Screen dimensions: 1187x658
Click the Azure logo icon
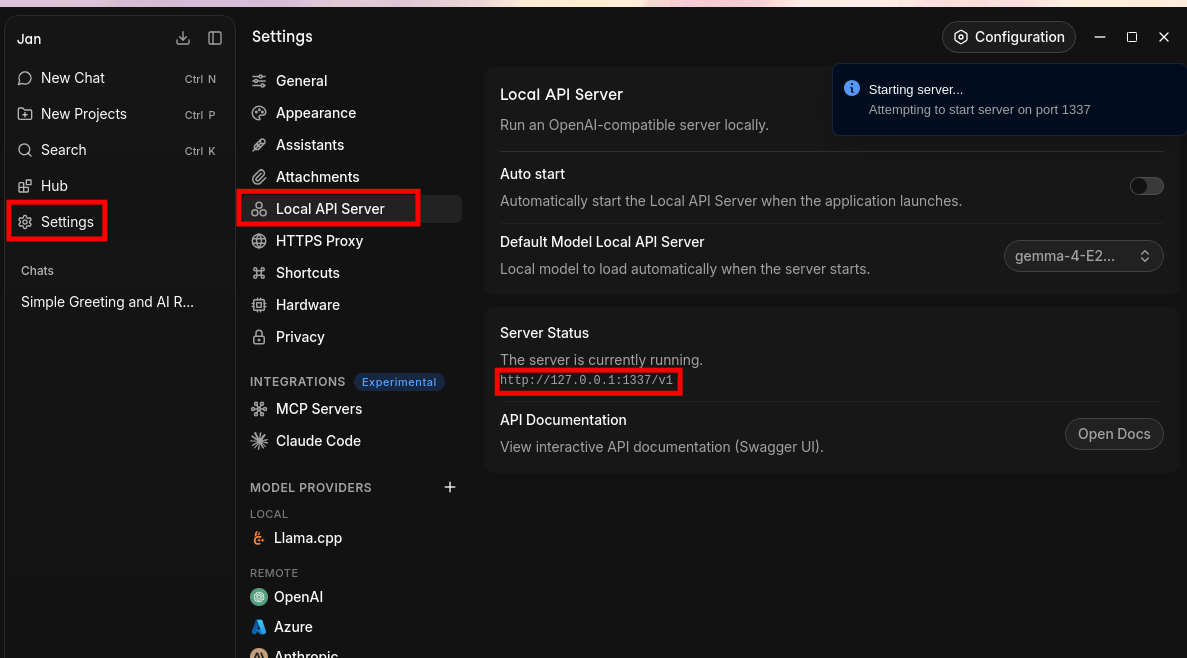259,627
